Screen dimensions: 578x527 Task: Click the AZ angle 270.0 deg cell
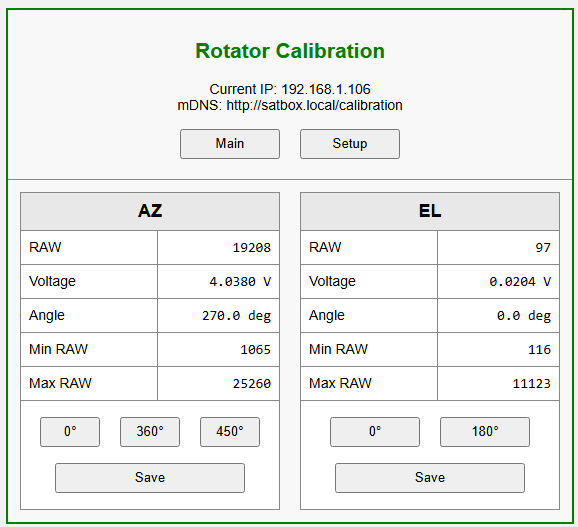click(x=218, y=315)
